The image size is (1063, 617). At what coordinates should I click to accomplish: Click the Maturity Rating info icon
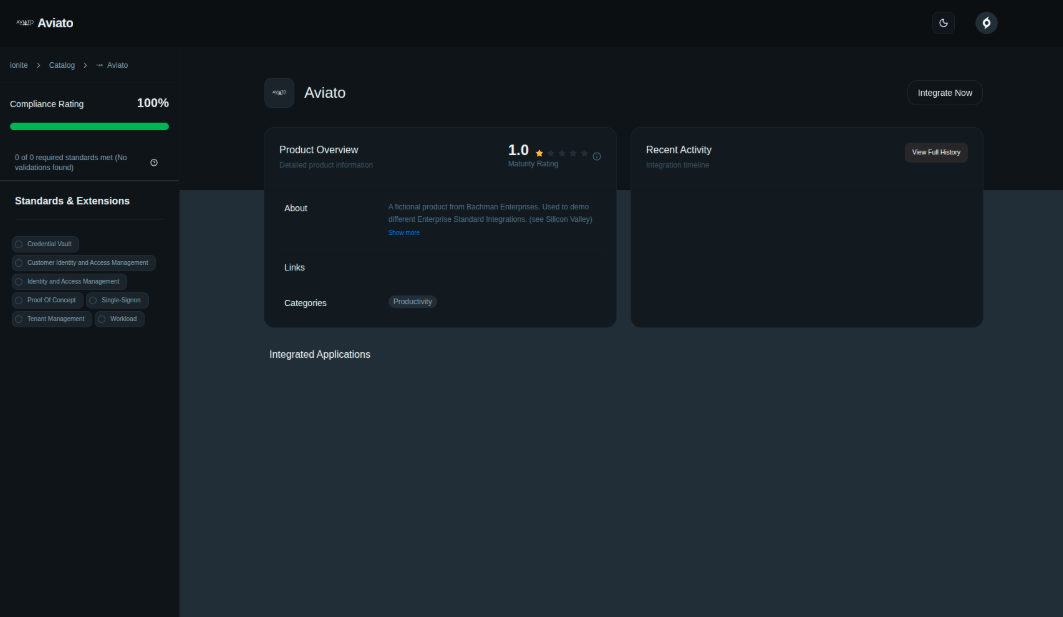point(597,156)
